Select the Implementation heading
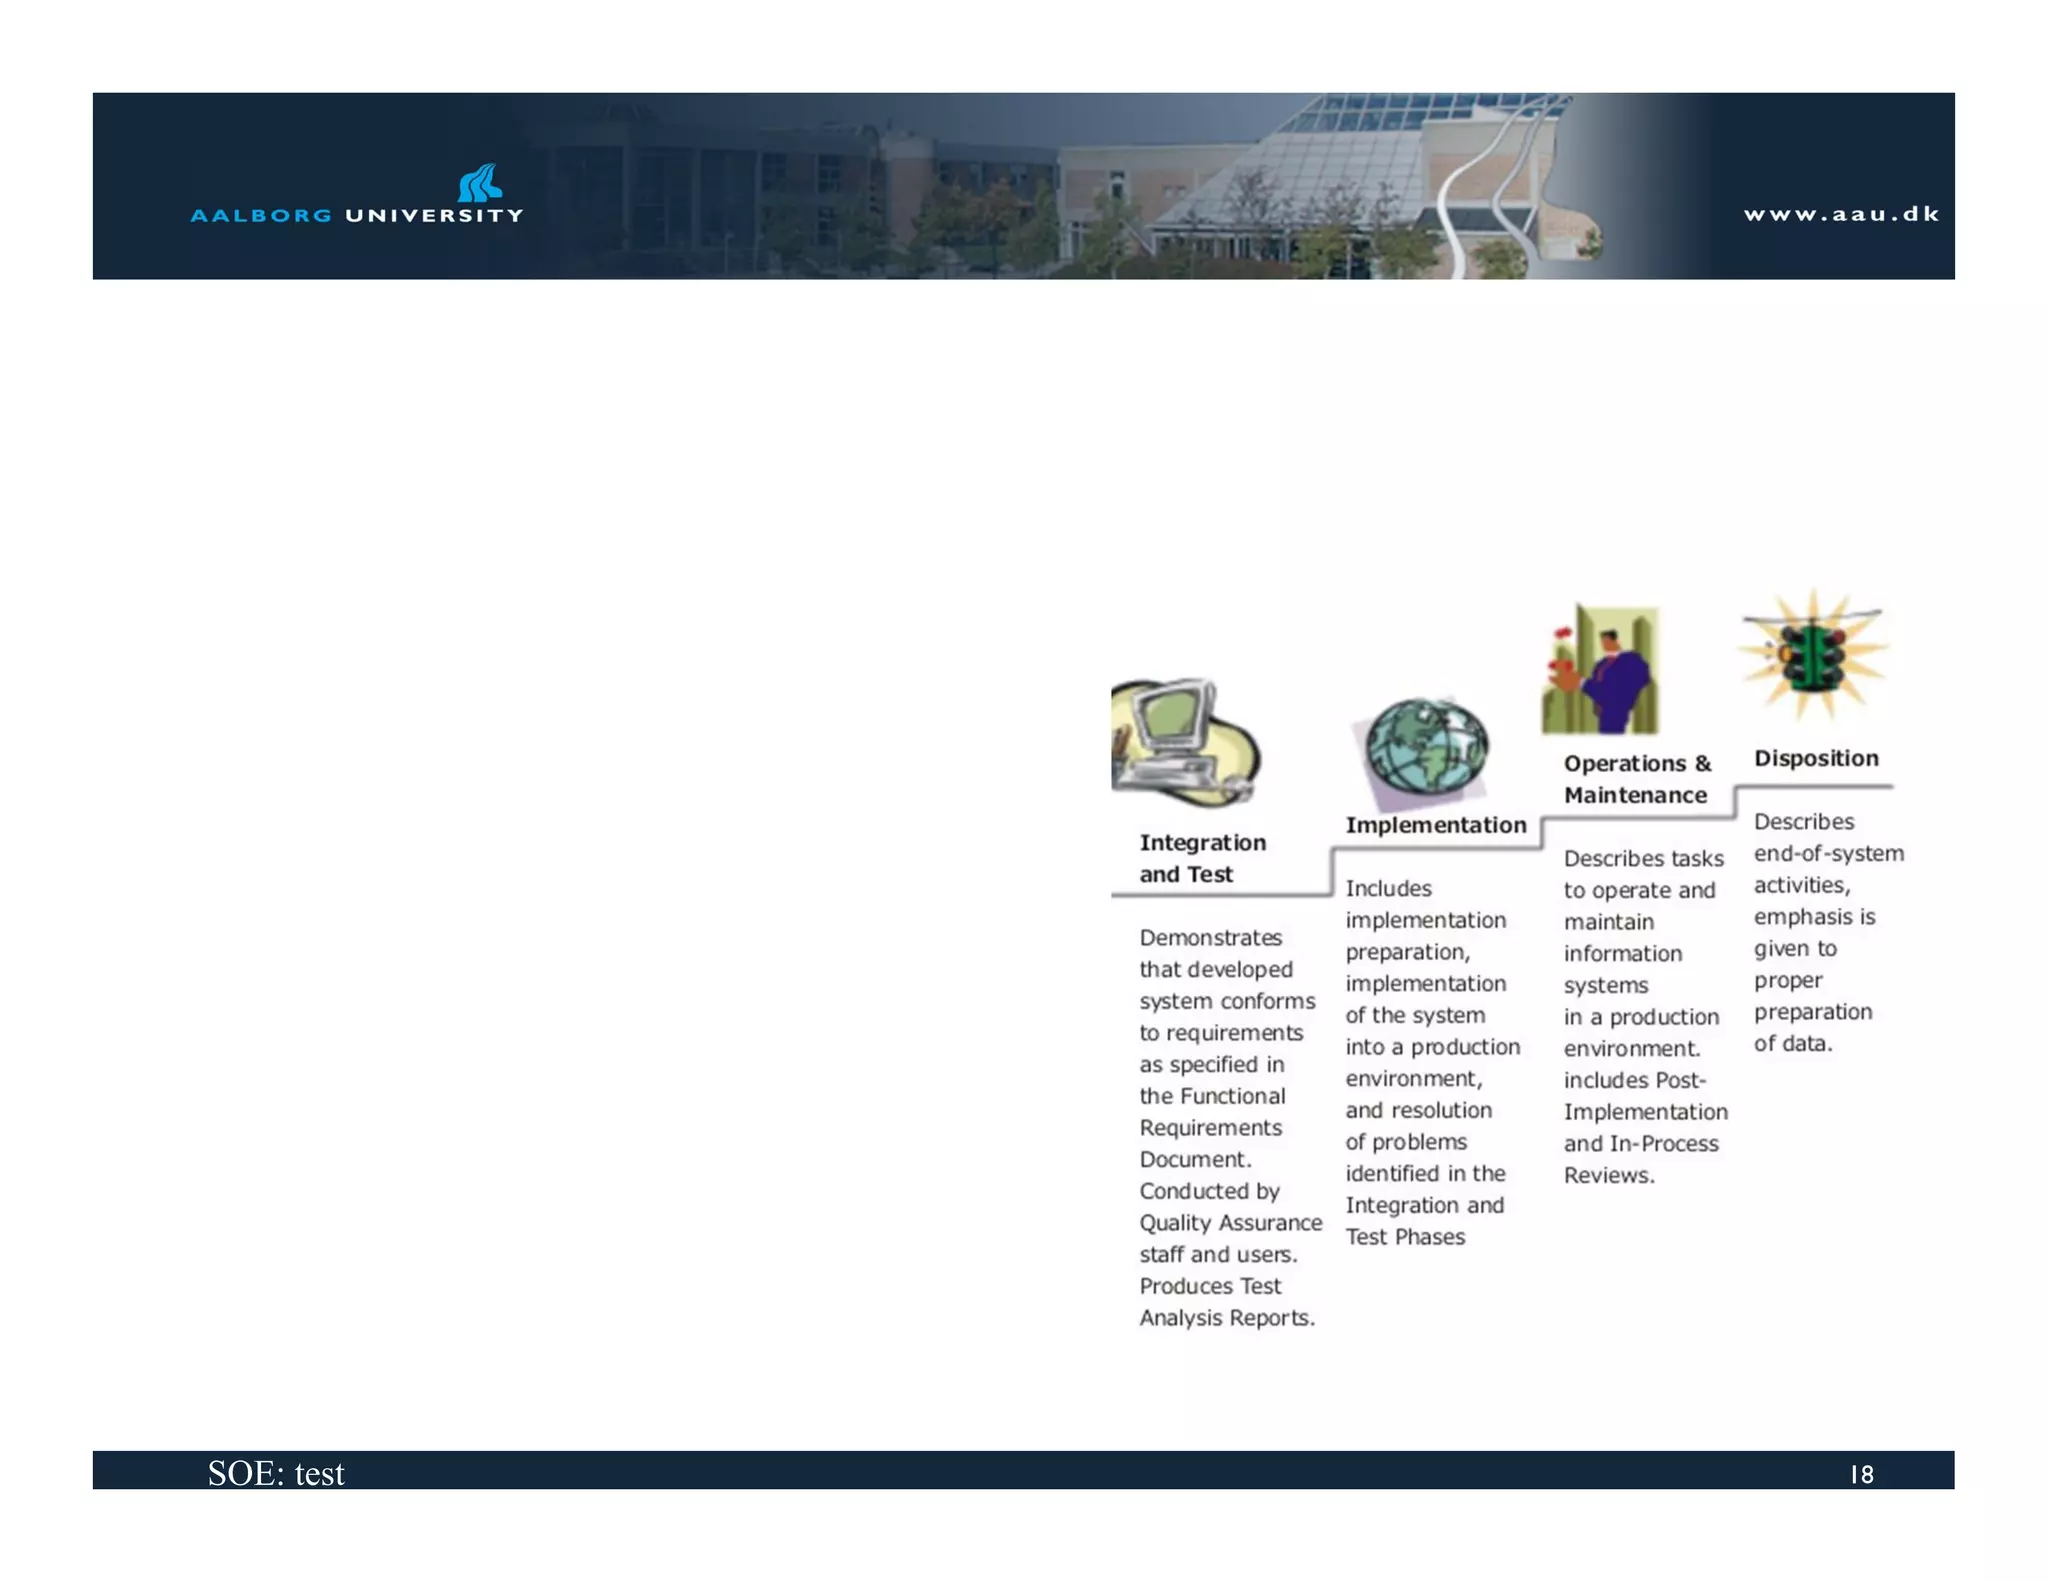Screen dimensions: 2048x1582 [1435, 825]
